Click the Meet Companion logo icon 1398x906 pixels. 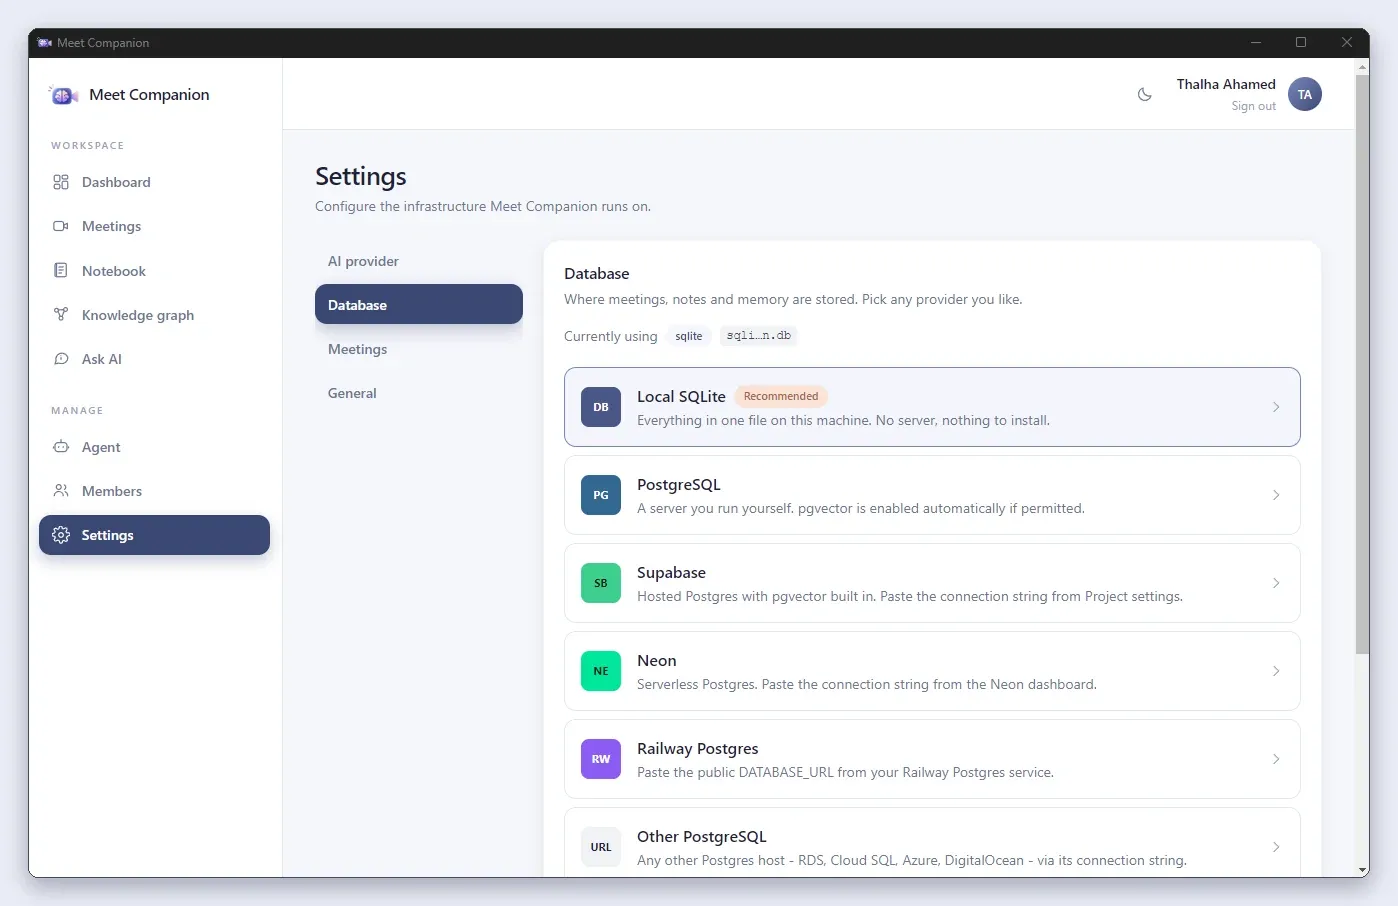click(x=63, y=95)
